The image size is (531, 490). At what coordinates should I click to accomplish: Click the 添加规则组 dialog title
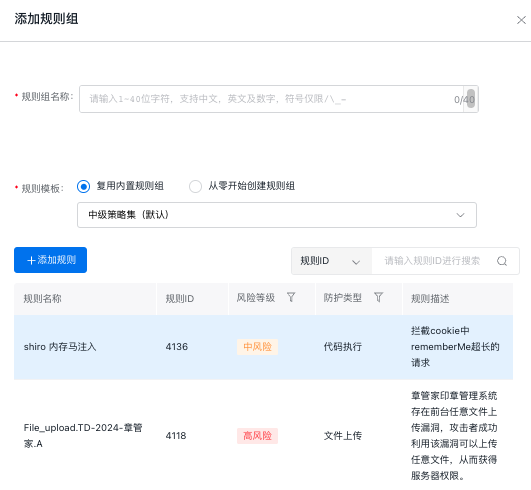click(46, 19)
